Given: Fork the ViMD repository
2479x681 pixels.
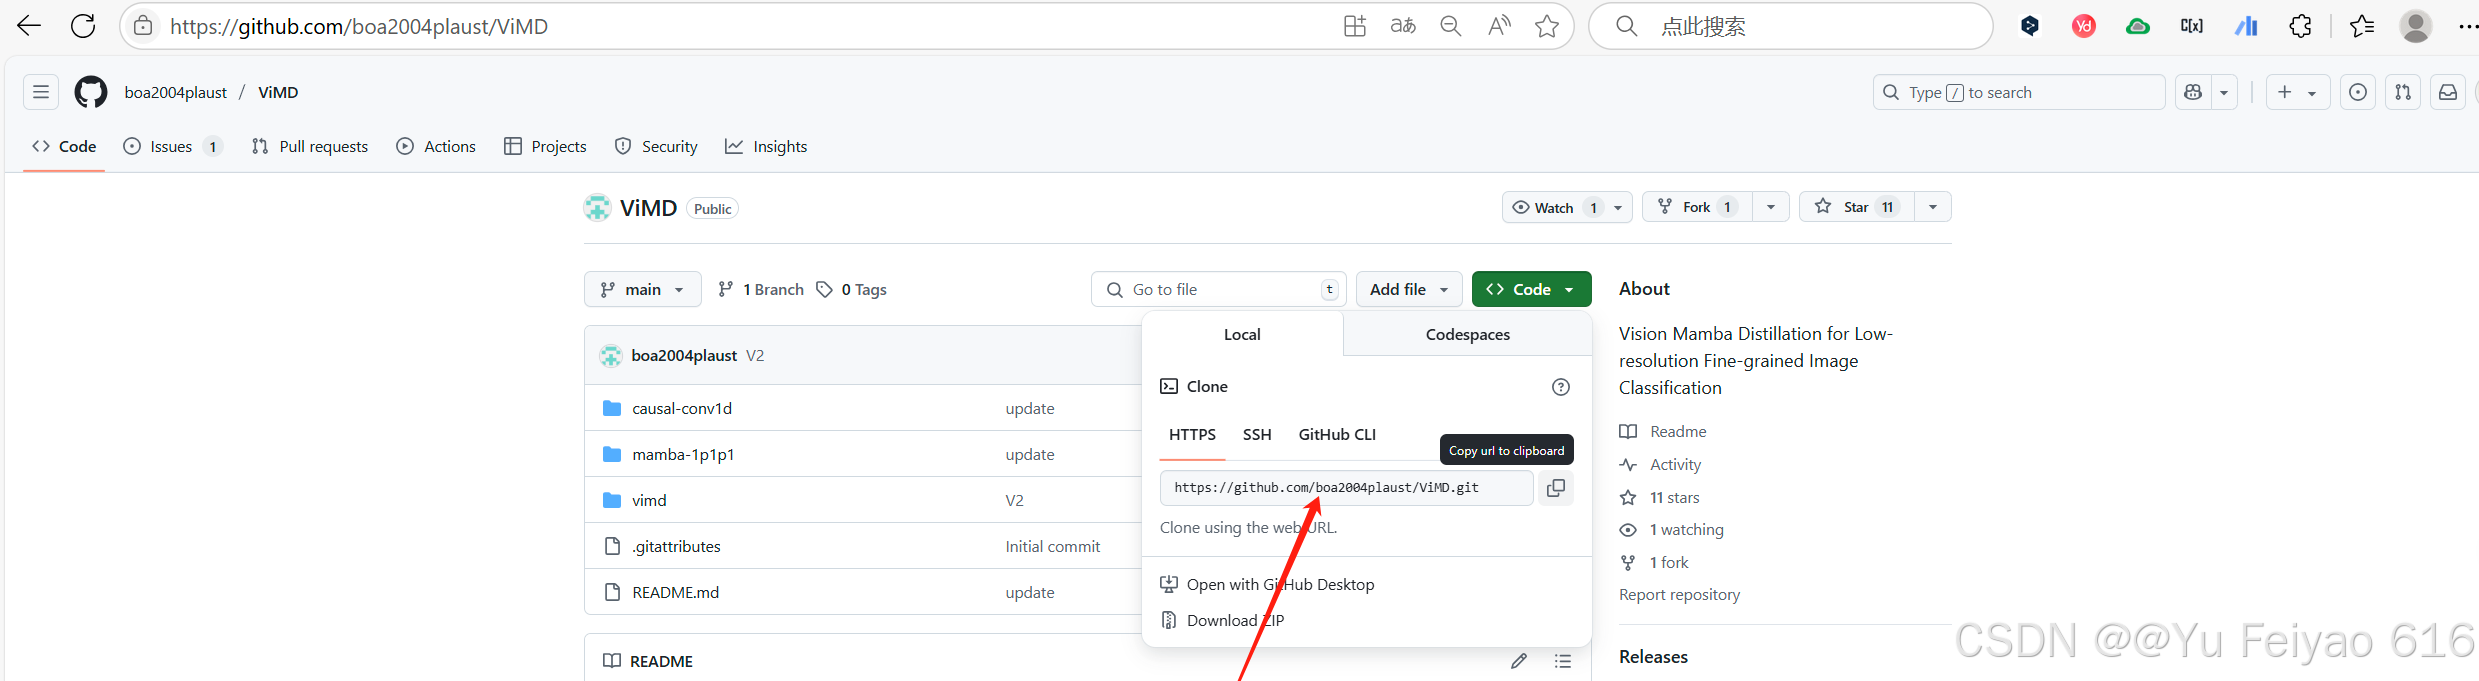Looking at the screenshot, I should [x=1697, y=207].
